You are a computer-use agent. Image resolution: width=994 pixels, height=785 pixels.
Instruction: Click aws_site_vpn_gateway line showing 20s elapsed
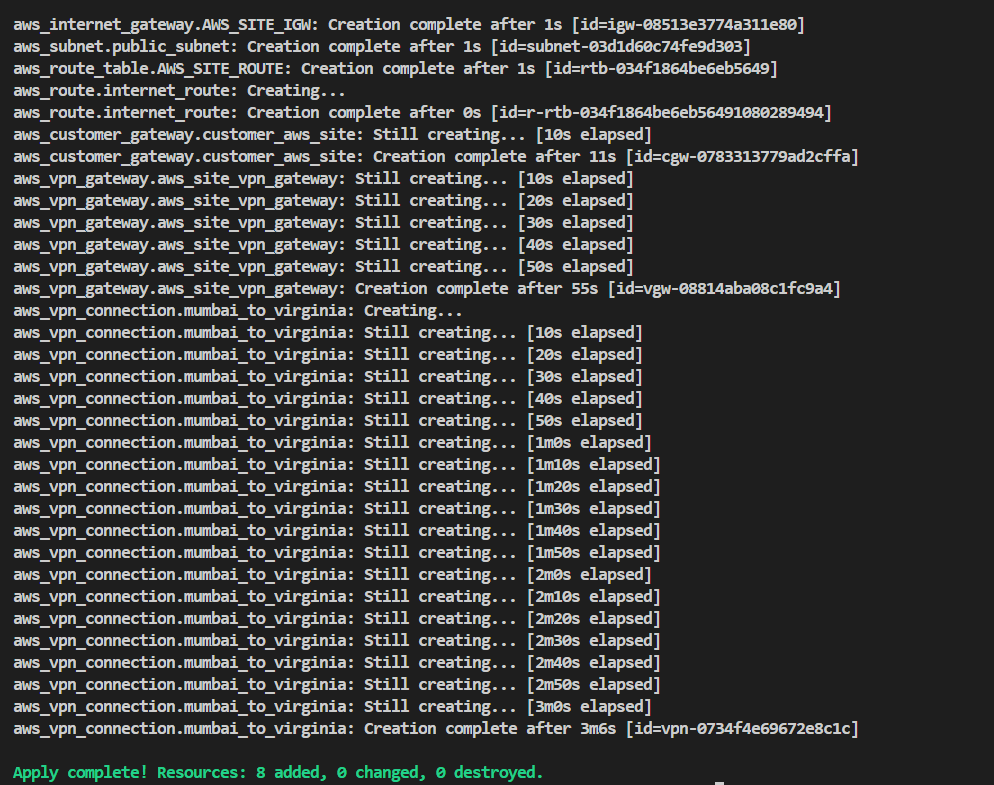click(323, 201)
